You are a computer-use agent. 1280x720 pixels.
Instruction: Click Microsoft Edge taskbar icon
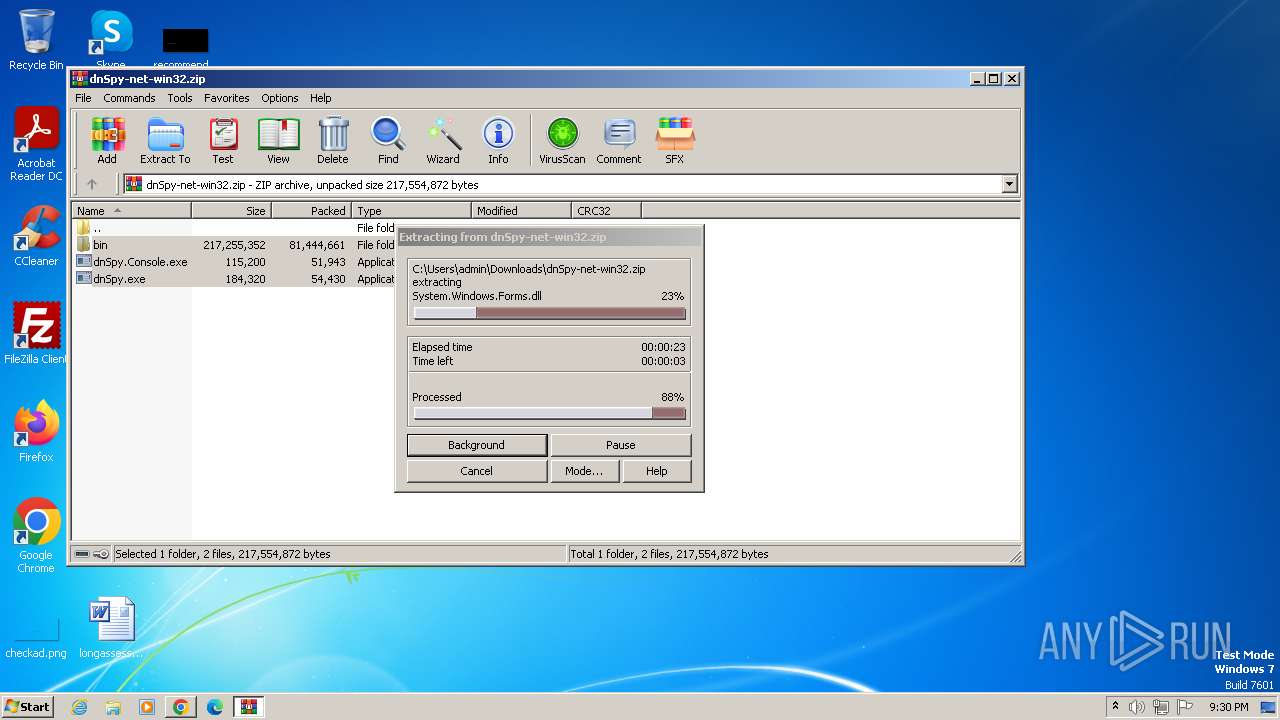tap(214, 707)
